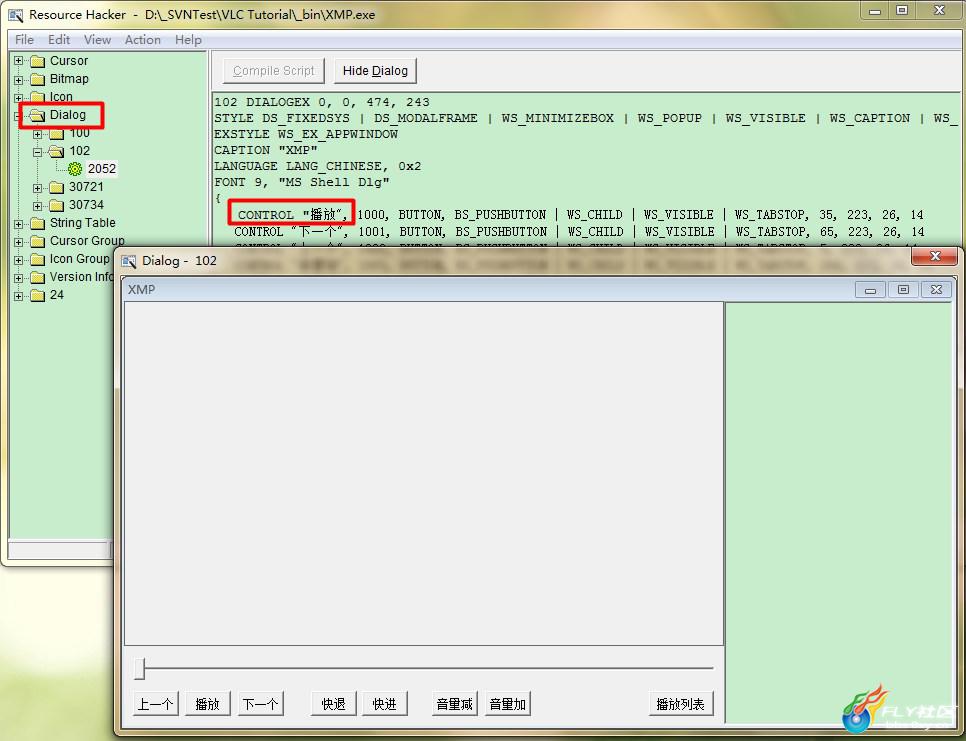Select the 30721 folder icon

click(57, 187)
